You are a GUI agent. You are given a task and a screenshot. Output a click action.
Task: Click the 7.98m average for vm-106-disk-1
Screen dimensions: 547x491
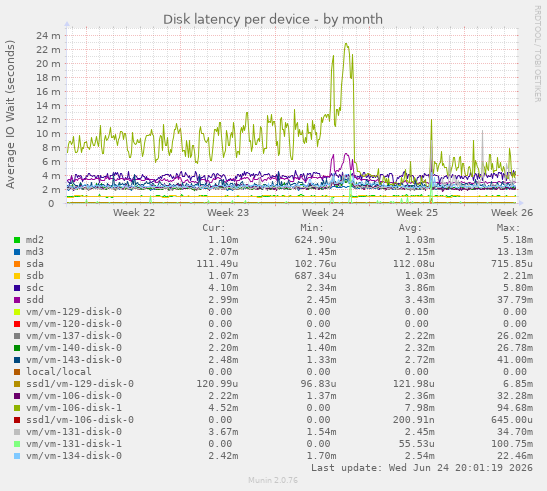tap(420, 408)
